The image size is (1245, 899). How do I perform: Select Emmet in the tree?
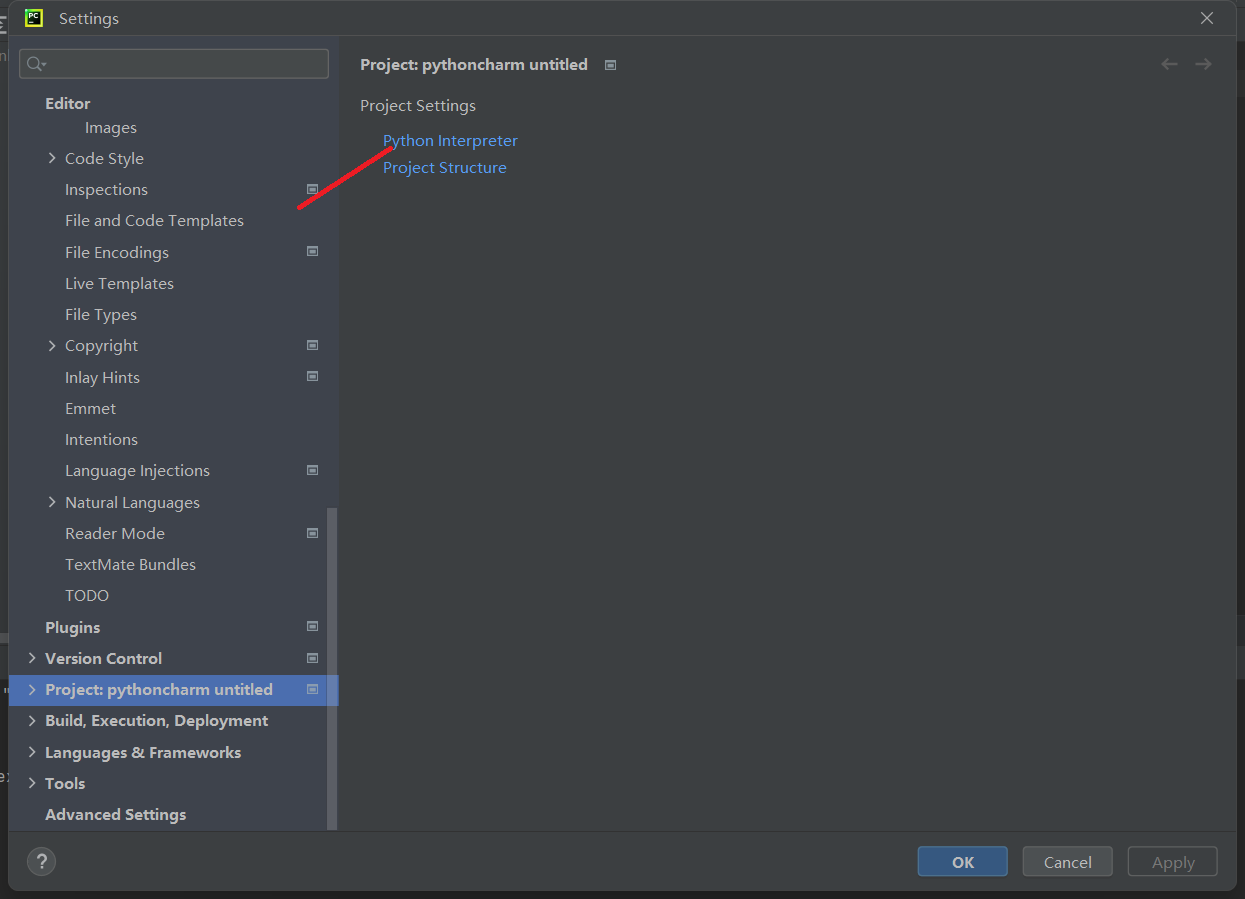90,408
